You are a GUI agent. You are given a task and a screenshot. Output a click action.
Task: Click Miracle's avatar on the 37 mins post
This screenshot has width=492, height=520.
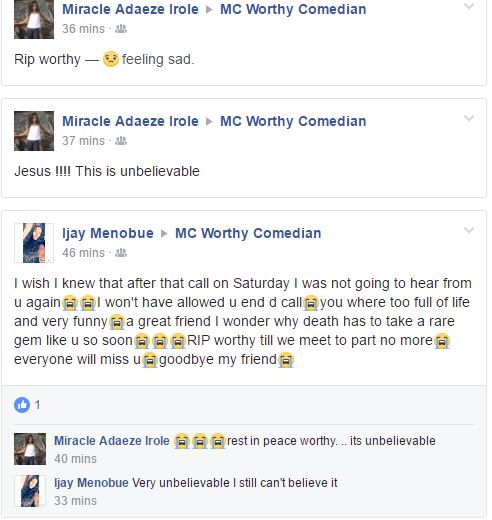click(x=34, y=131)
